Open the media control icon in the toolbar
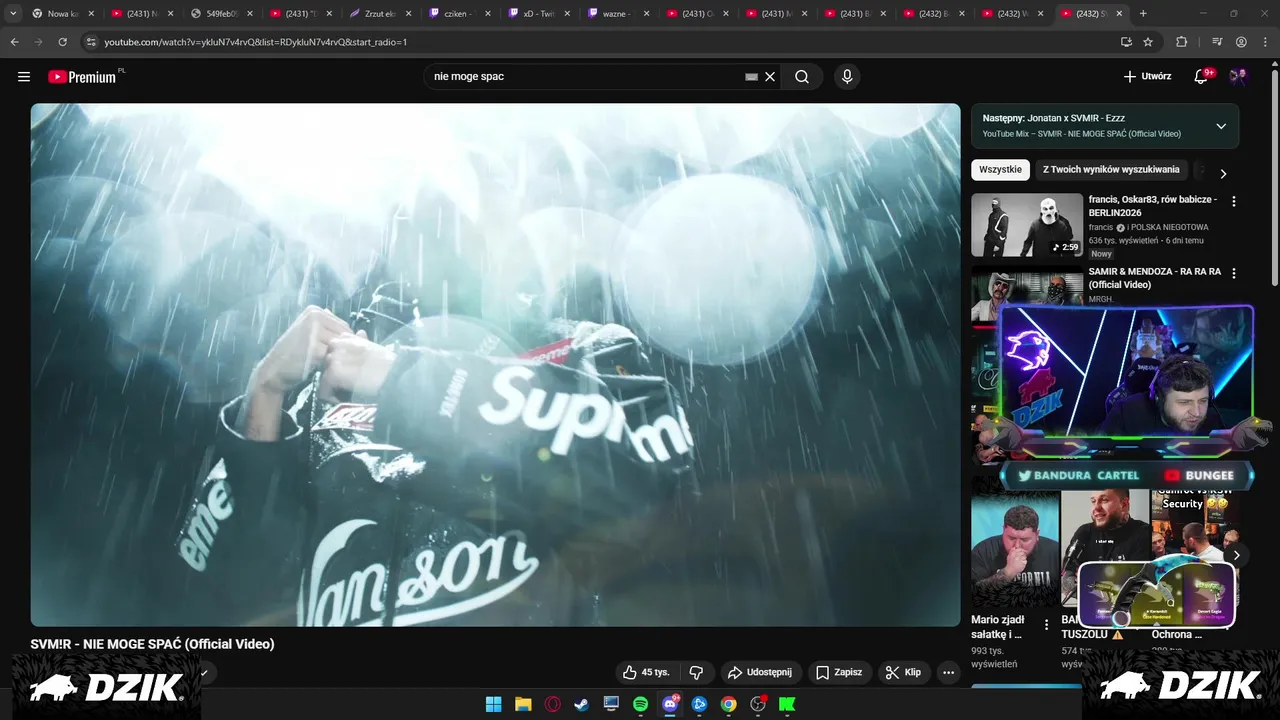This screenshot has width=1280, height=720. click(x=1217, y=42)
